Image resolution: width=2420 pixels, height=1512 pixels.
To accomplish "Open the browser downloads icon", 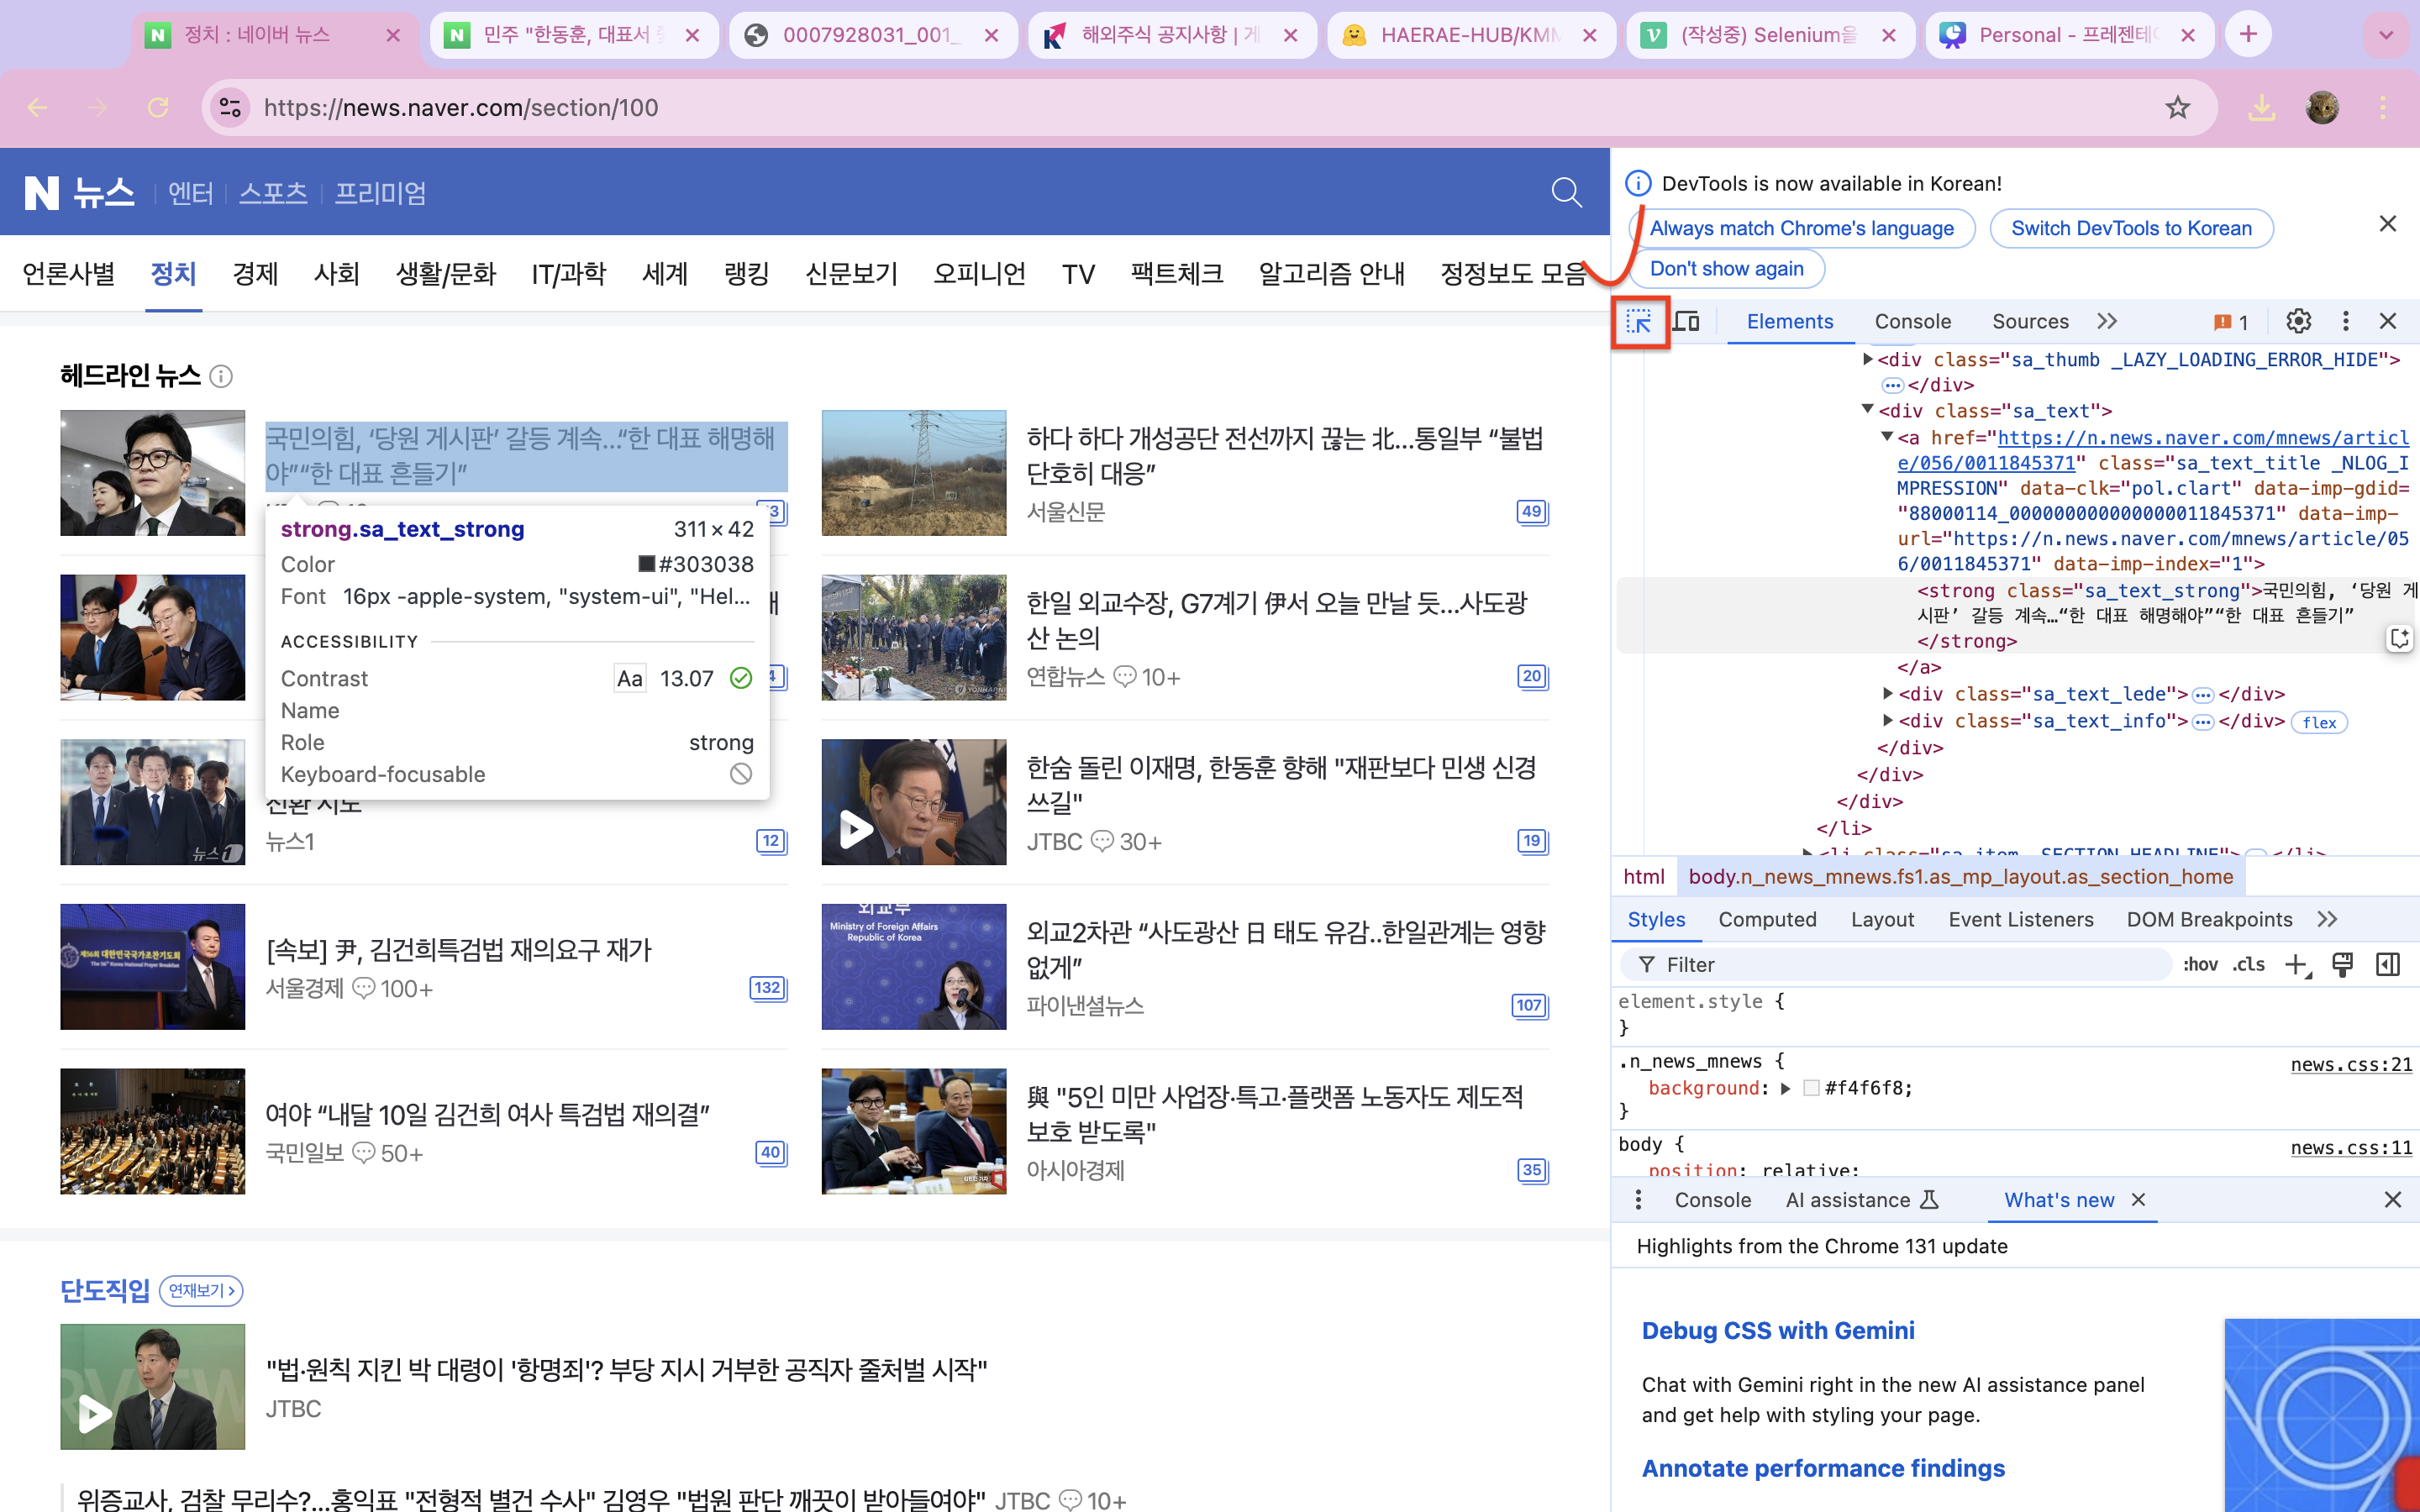I will click(2261, 108).
